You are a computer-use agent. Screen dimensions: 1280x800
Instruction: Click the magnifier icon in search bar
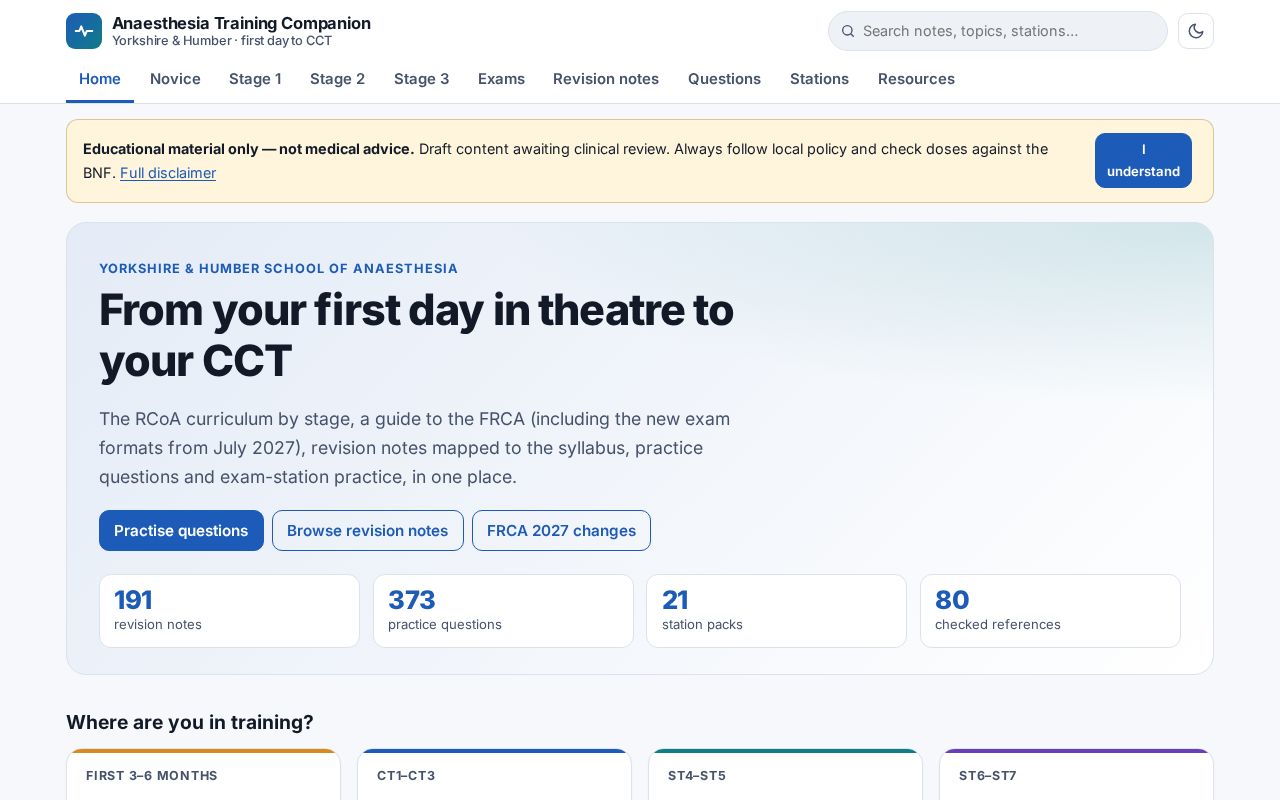point(848,31)
